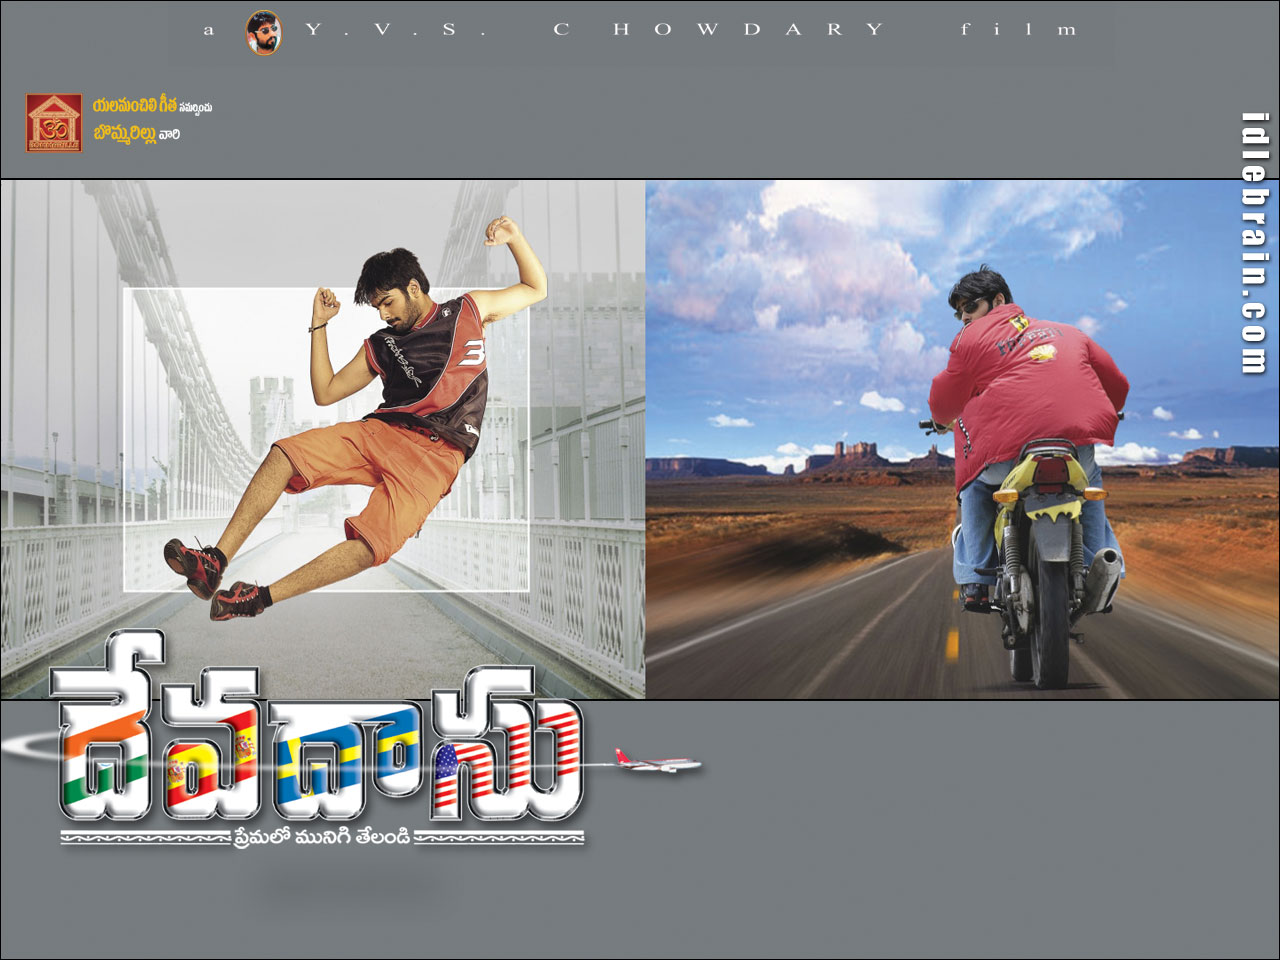
Task: Open the leaping man on bridge photo
Action: point(323,439)
